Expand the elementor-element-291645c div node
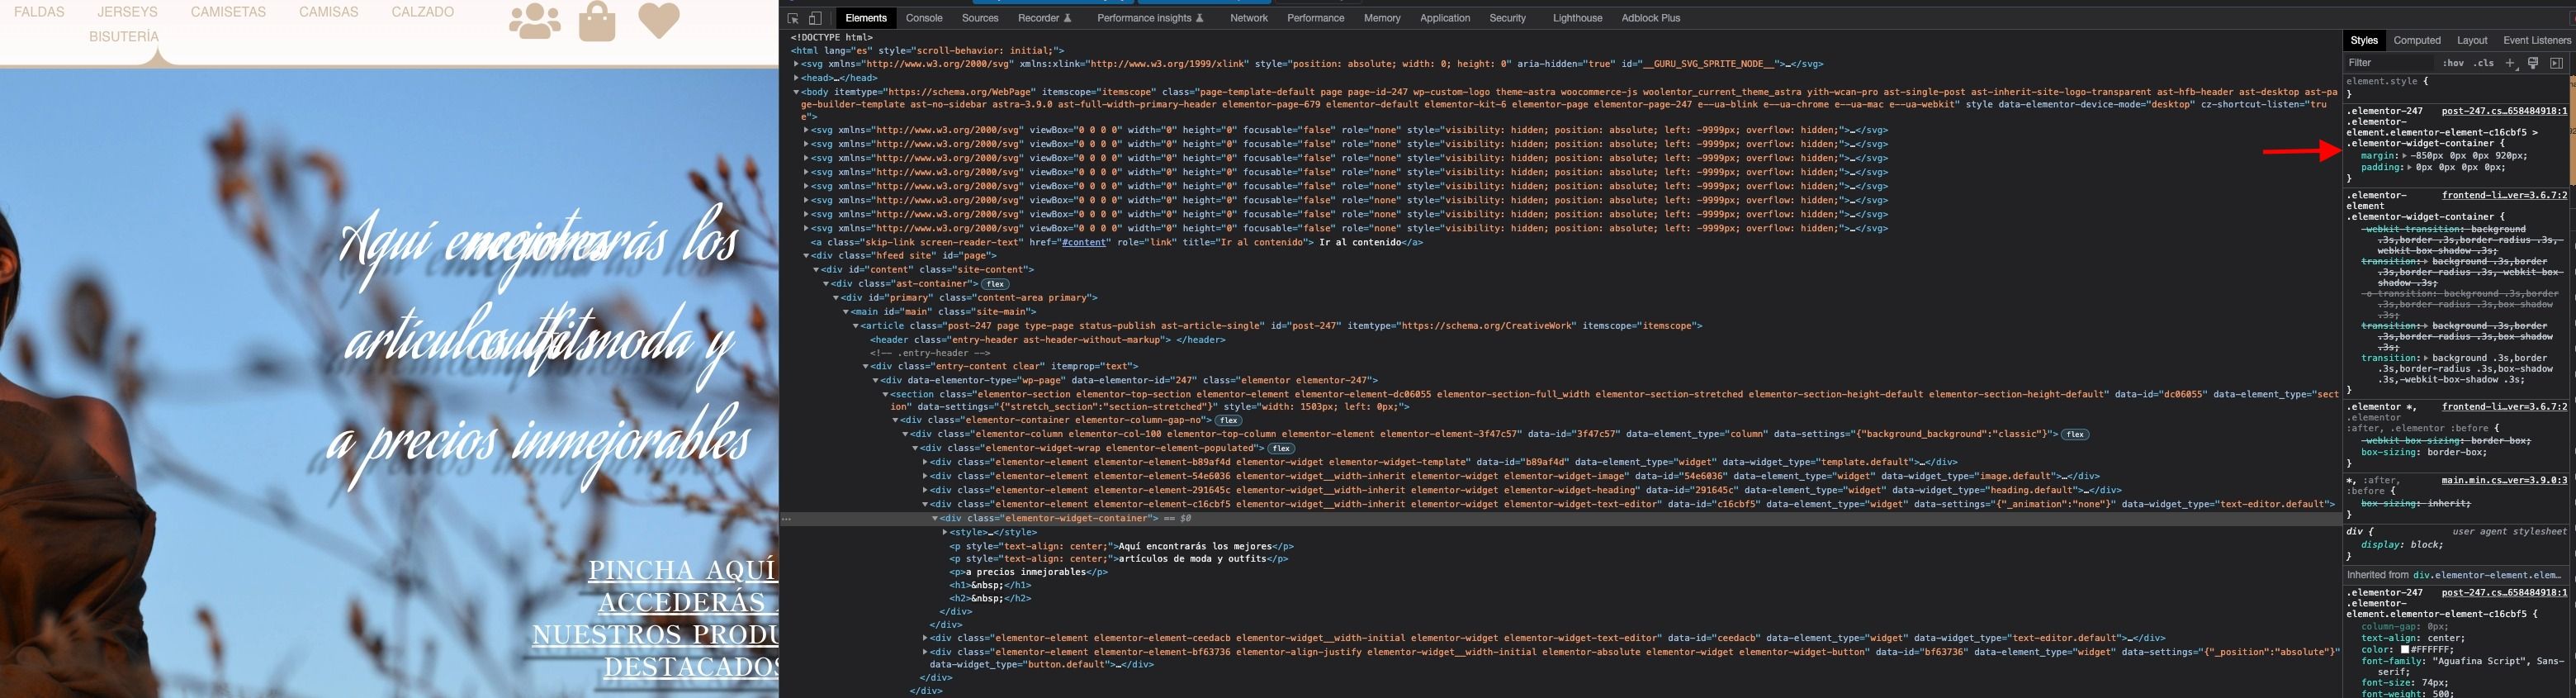The height and width of the screenshot is (698, 2576). (x=925, y=490)
